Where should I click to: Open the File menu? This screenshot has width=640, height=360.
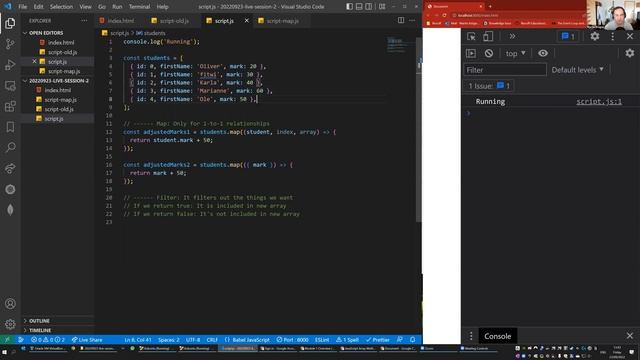point(22,7)
